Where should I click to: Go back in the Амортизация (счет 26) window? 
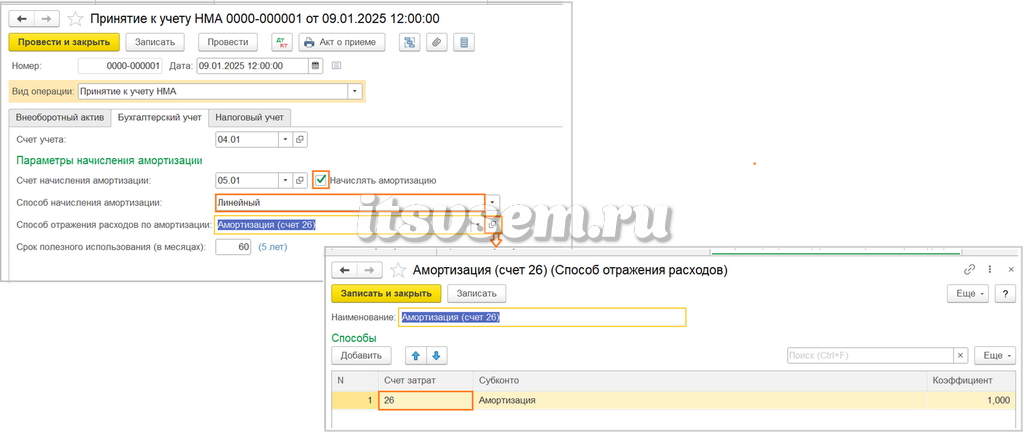pos(345,270)
